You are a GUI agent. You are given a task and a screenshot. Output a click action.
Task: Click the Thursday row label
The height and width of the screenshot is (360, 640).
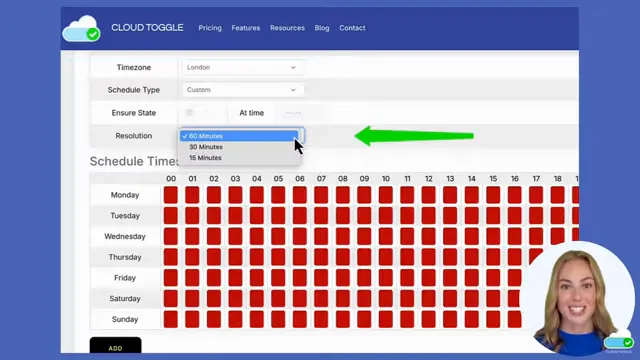[125, 257]
